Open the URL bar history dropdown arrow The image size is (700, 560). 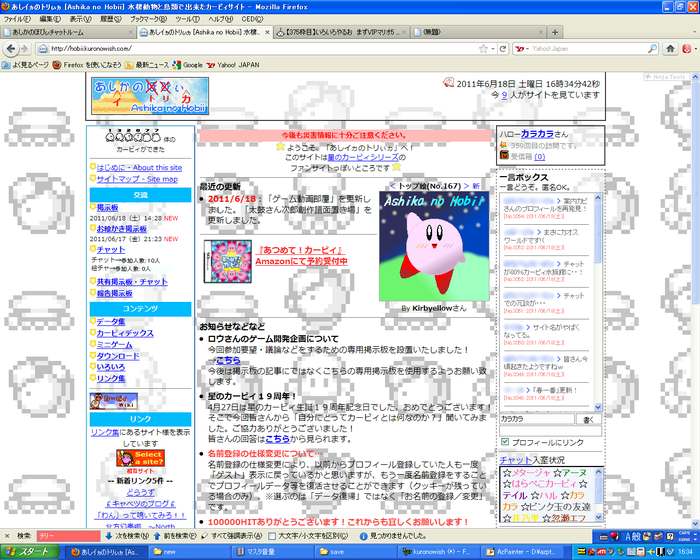pos(492,49)
